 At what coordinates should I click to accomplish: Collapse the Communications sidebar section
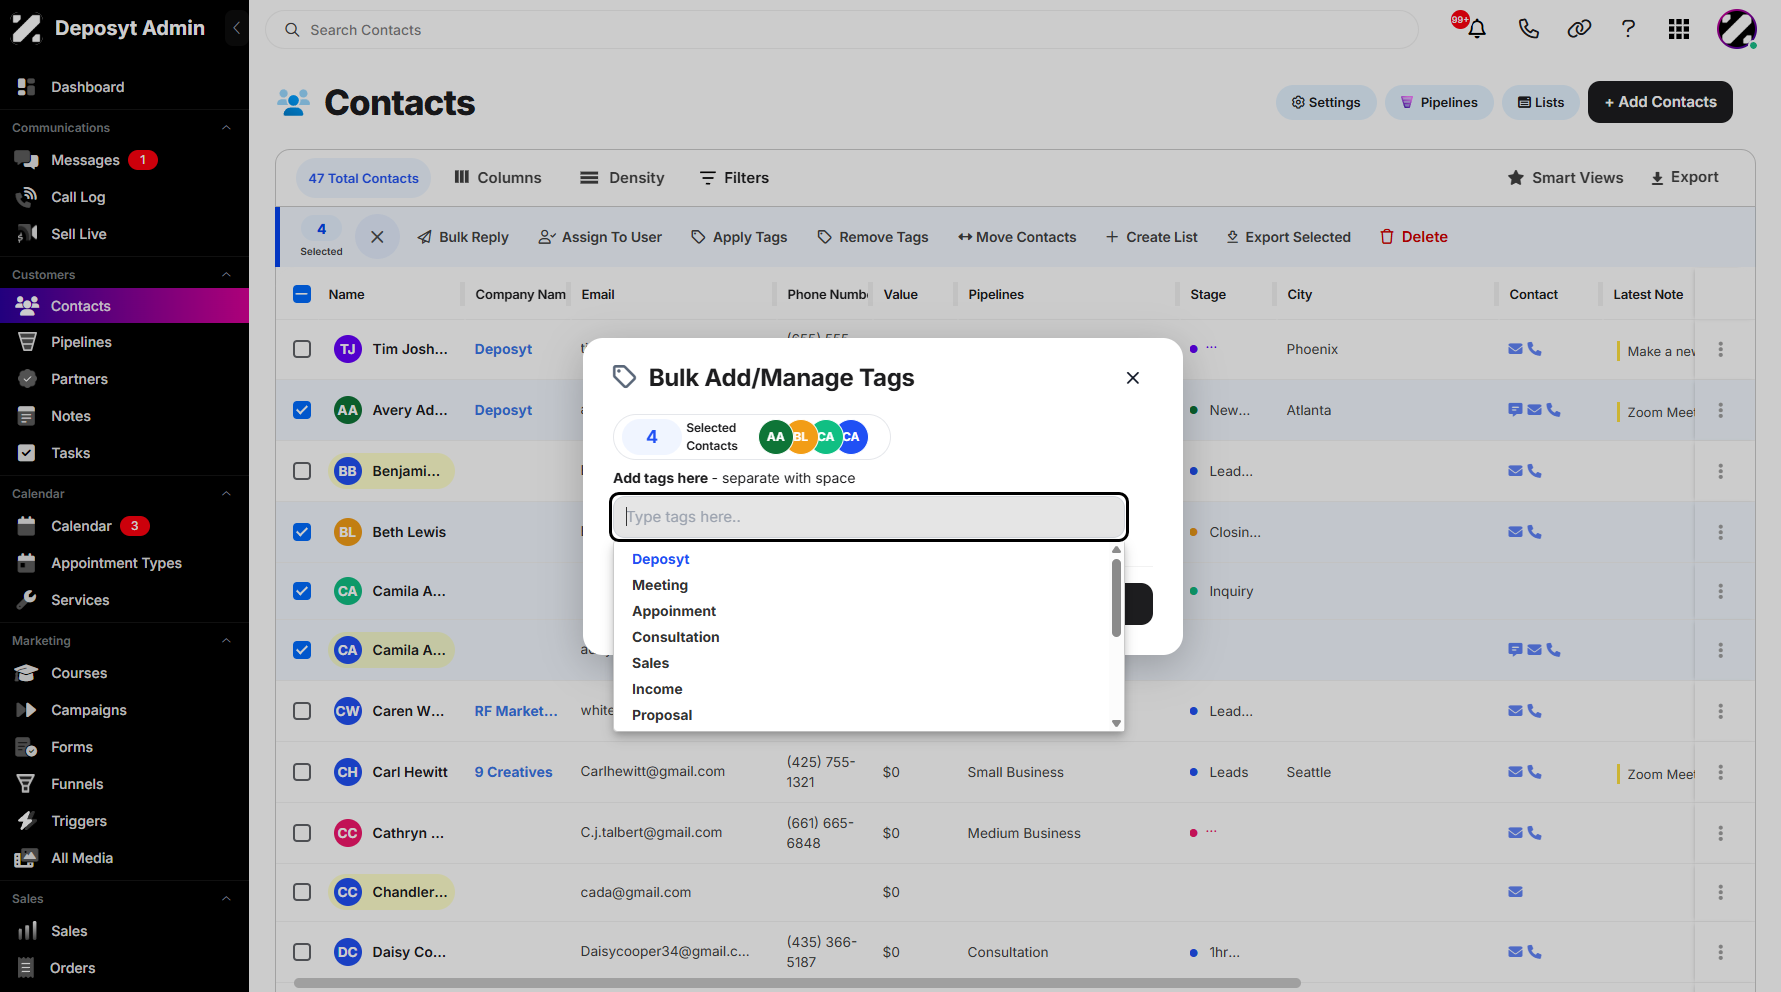coord(226,128)
